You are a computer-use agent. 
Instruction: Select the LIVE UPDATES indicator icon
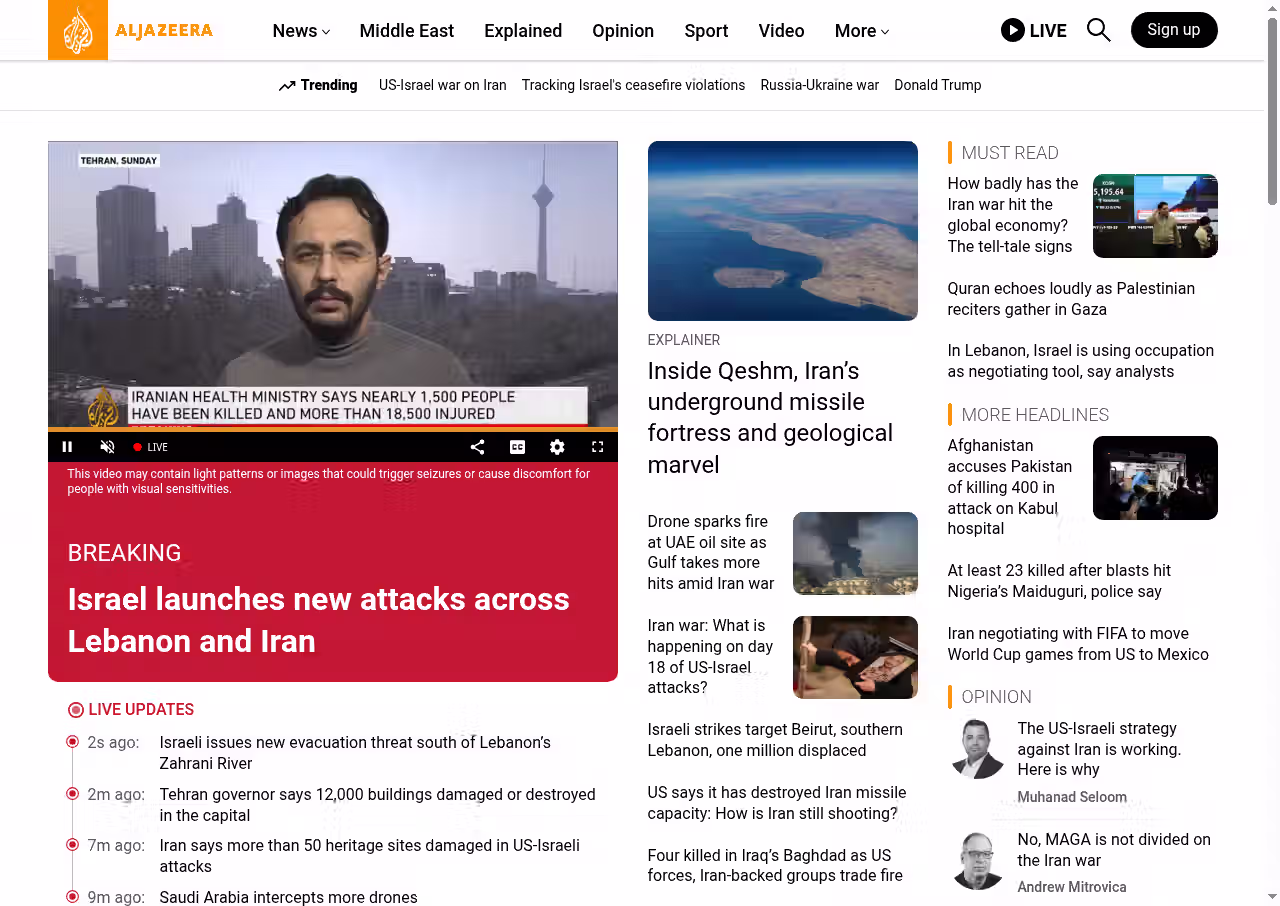click(76, 710)
